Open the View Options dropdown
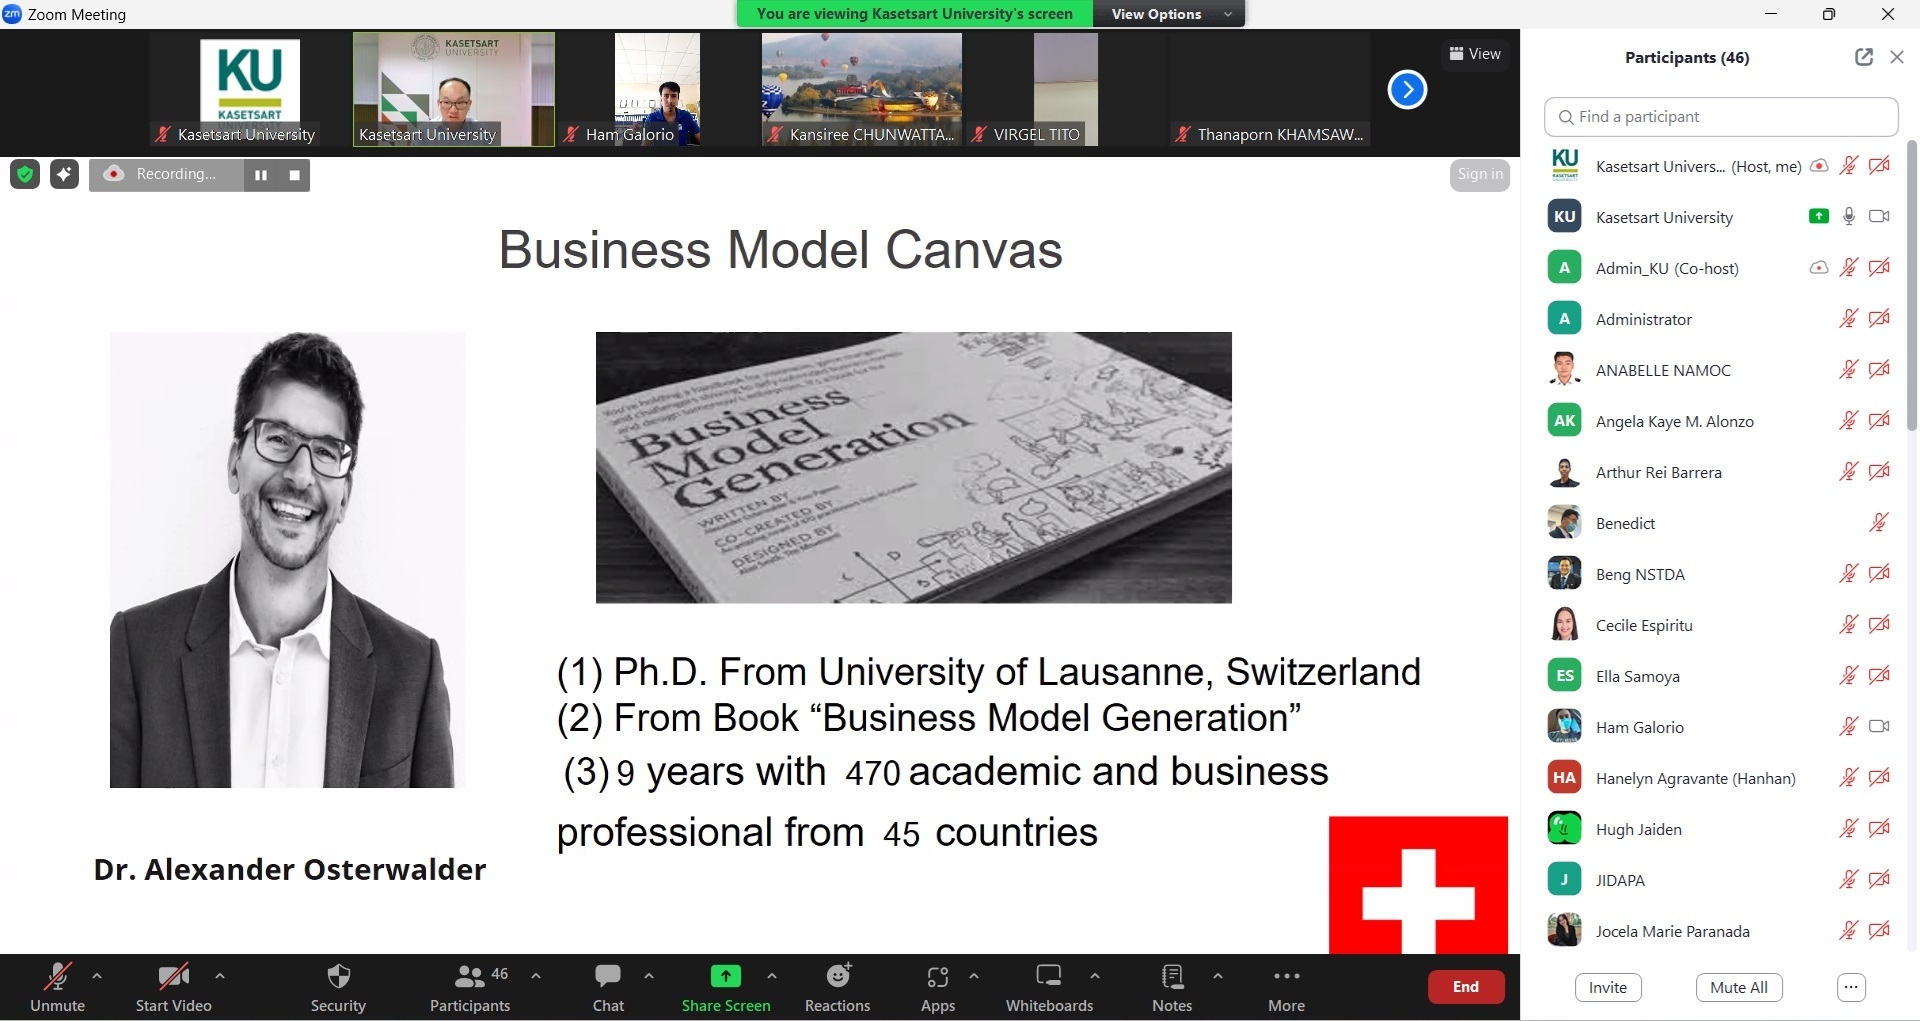This screenshot has width=1920, height=1021. click(1170, 14)
